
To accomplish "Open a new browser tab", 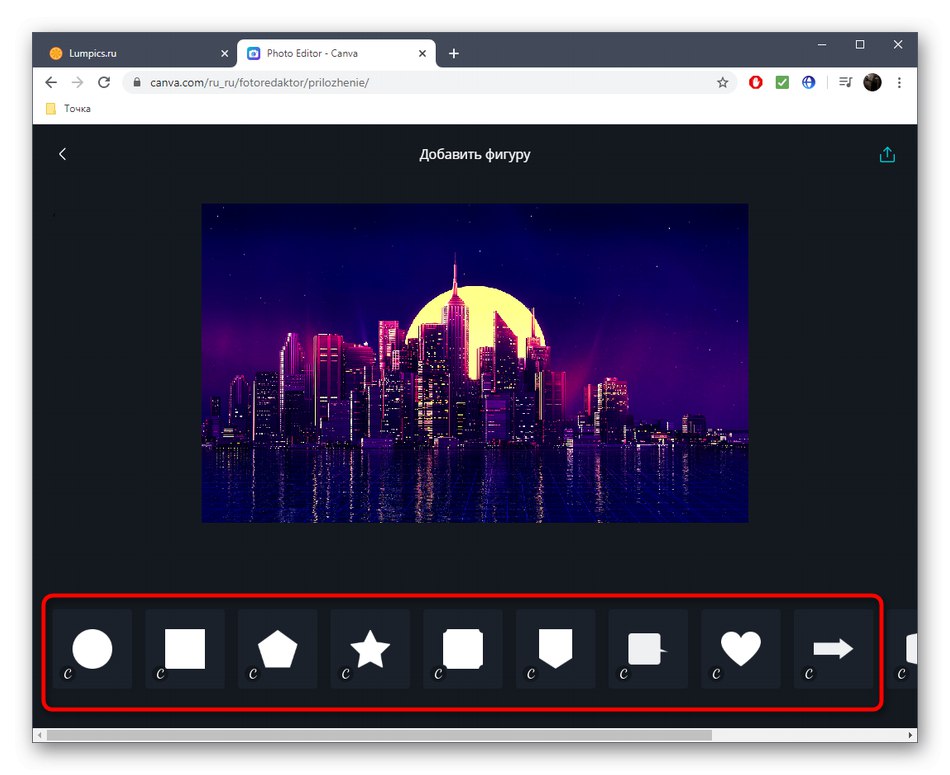I will click(x=453, y=53).
